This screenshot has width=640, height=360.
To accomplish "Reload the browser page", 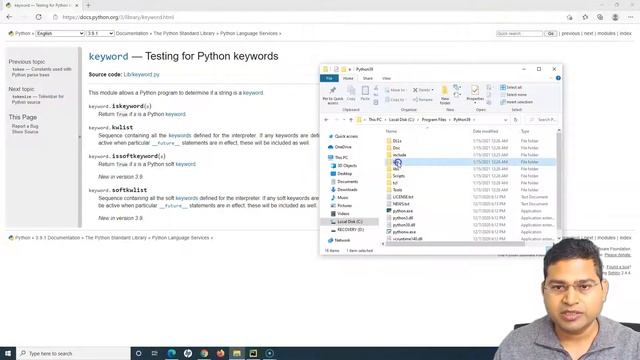I will [x=38, y=17].
